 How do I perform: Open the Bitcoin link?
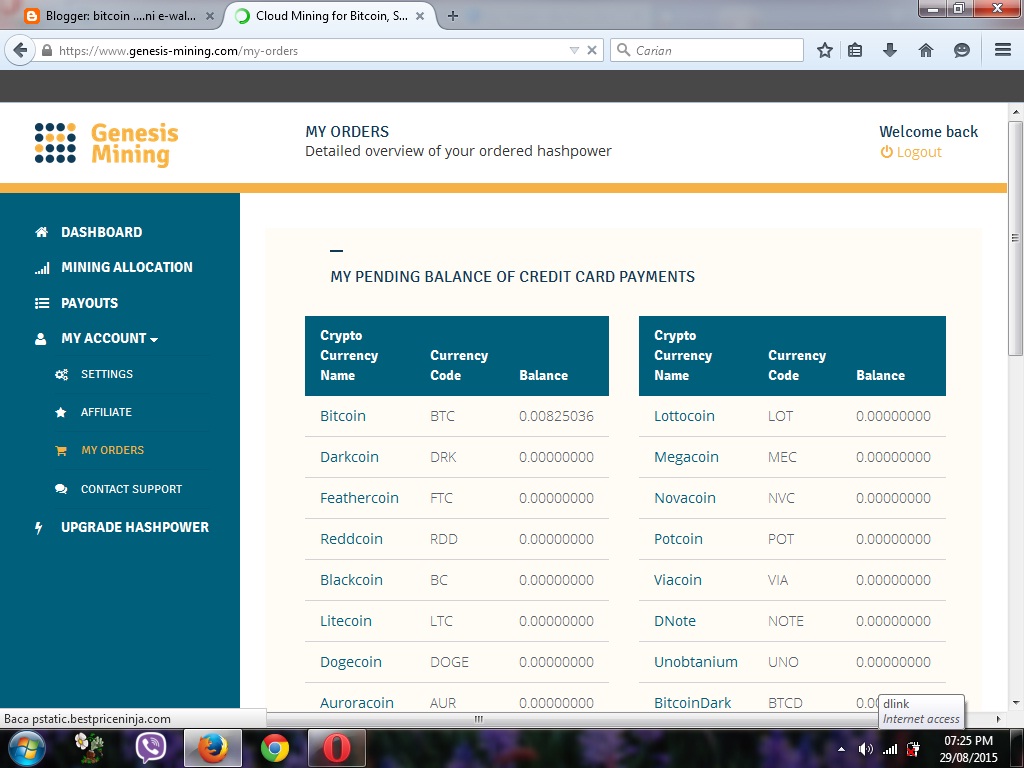[x=343, y=416]
